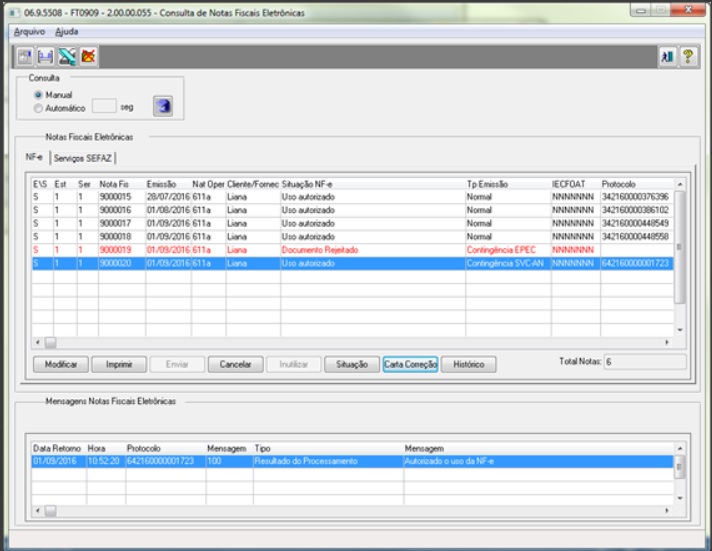Click NF-e grid vertical scrollbar up arrow

[x=680, y=184]
